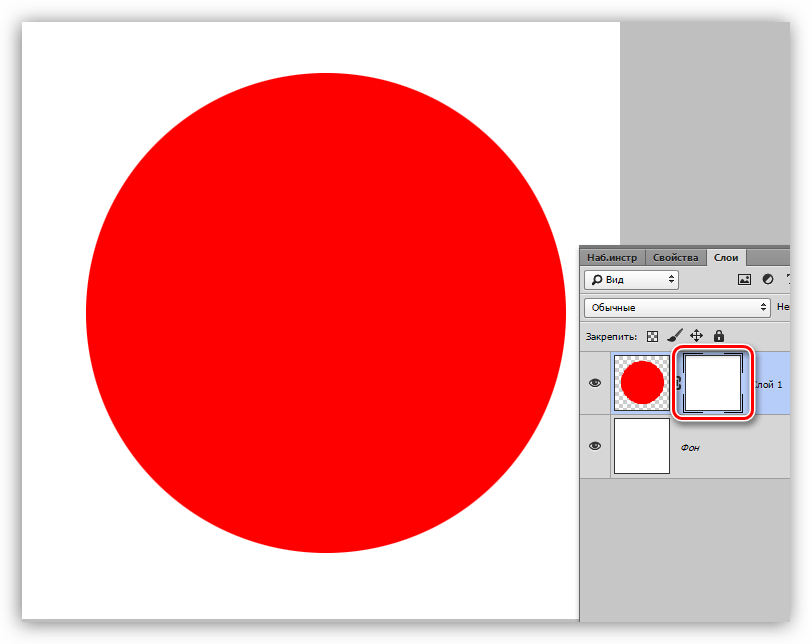Lock layer position move icon
The image size is (812, 644).
(697, 336)
